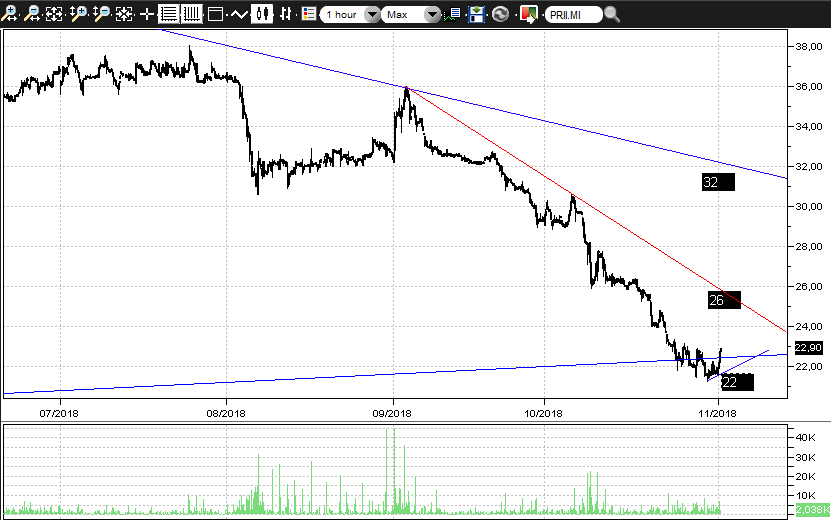
Task: Toggle vertical grid lines
Action: [x=191, y=14]
